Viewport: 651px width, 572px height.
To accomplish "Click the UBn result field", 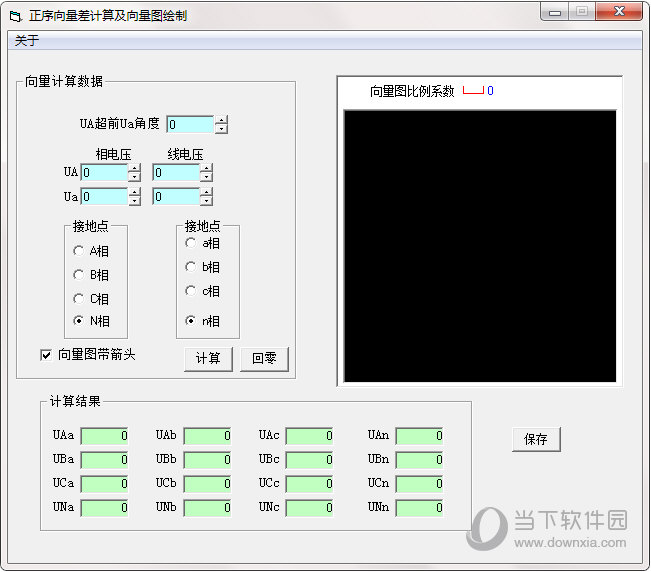I will pos(419,460).
